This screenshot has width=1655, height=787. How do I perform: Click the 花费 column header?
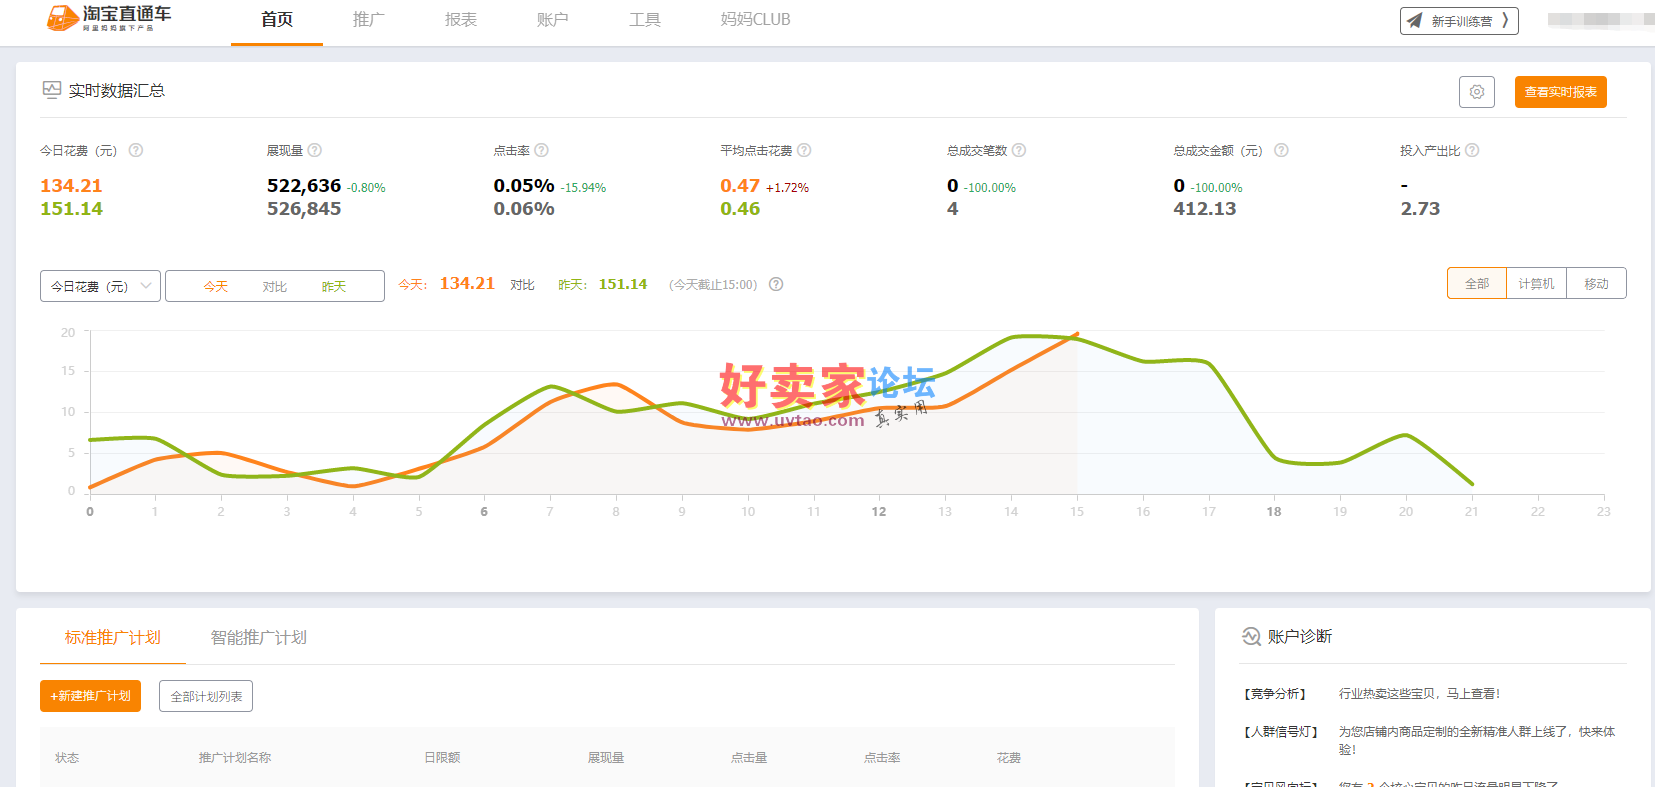coord(1009,758)
